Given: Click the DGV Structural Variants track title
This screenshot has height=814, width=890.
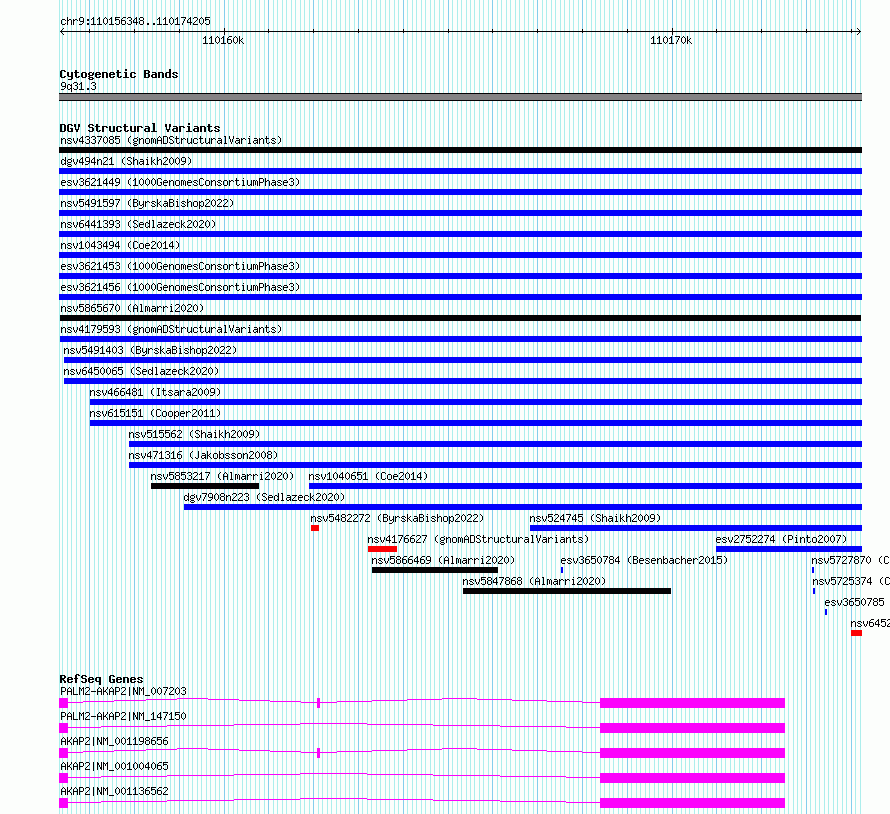Looking at the screenshot, I should 140,128.
